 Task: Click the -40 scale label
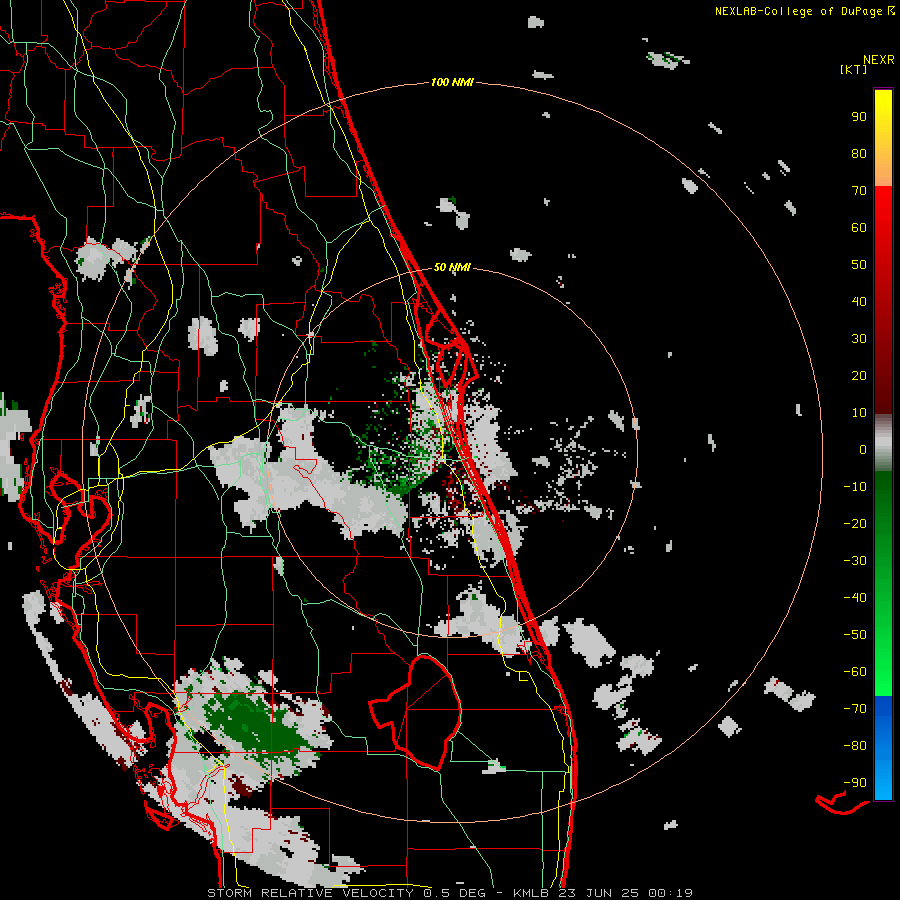(x=855, y=598)
